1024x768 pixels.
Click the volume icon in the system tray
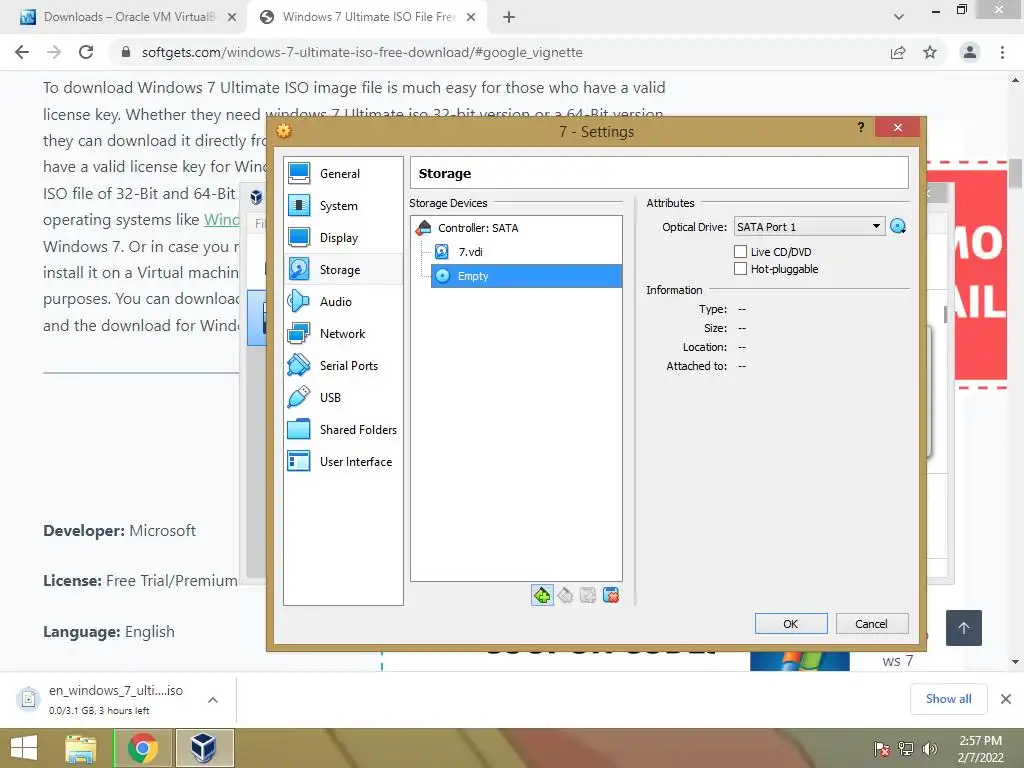tap(929, 749)
